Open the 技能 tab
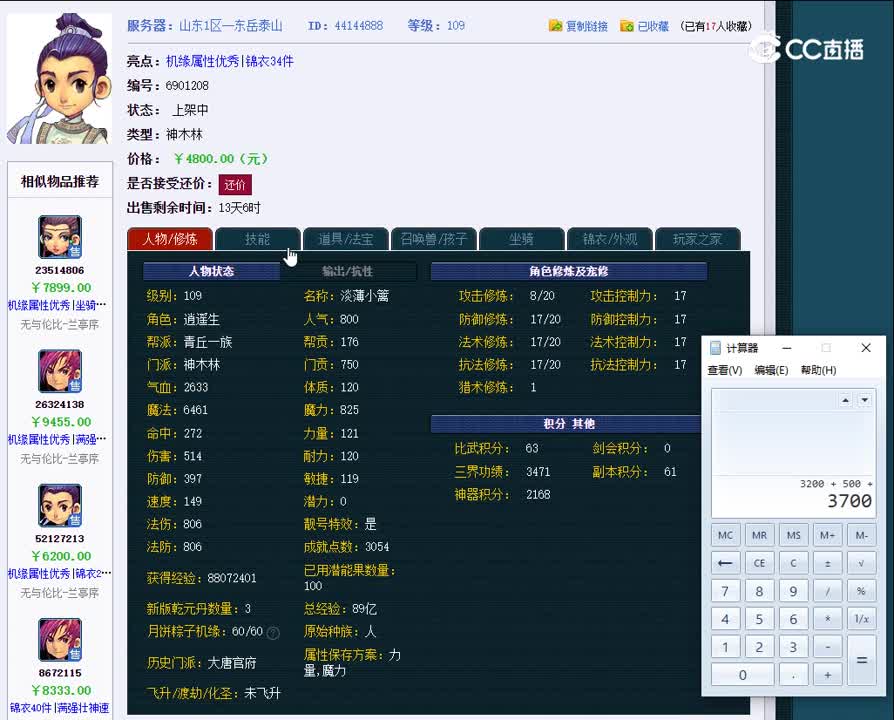The height and width of the screenshot is (720, 894). click(x=257, y=239)
